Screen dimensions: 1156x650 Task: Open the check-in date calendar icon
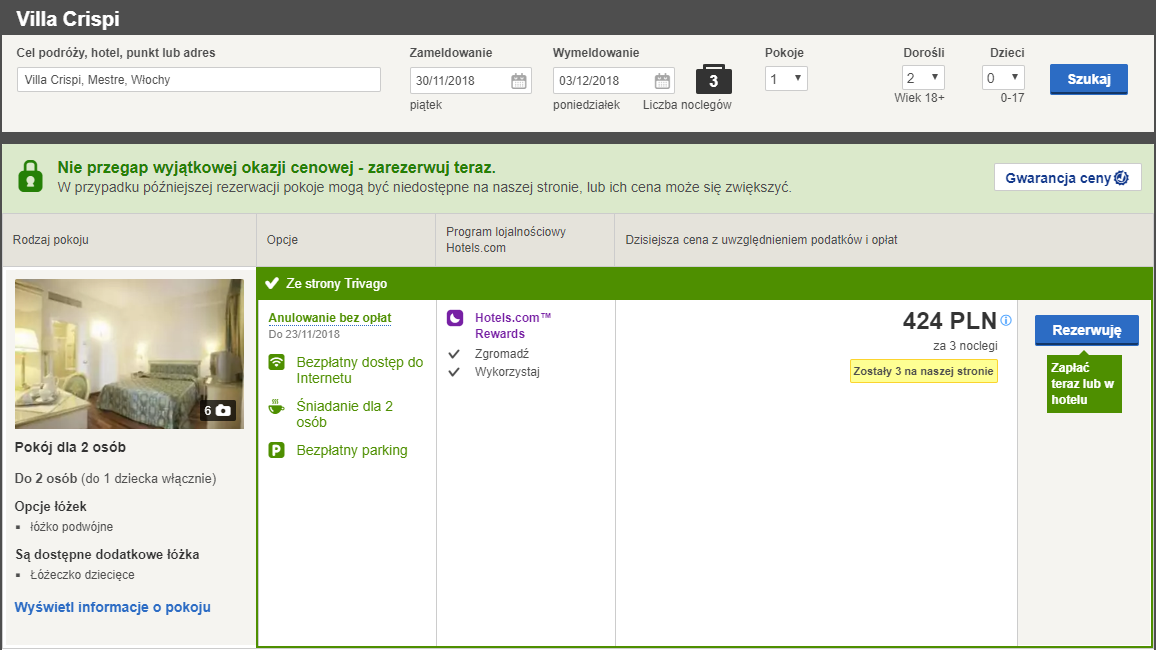click(519, 80)
